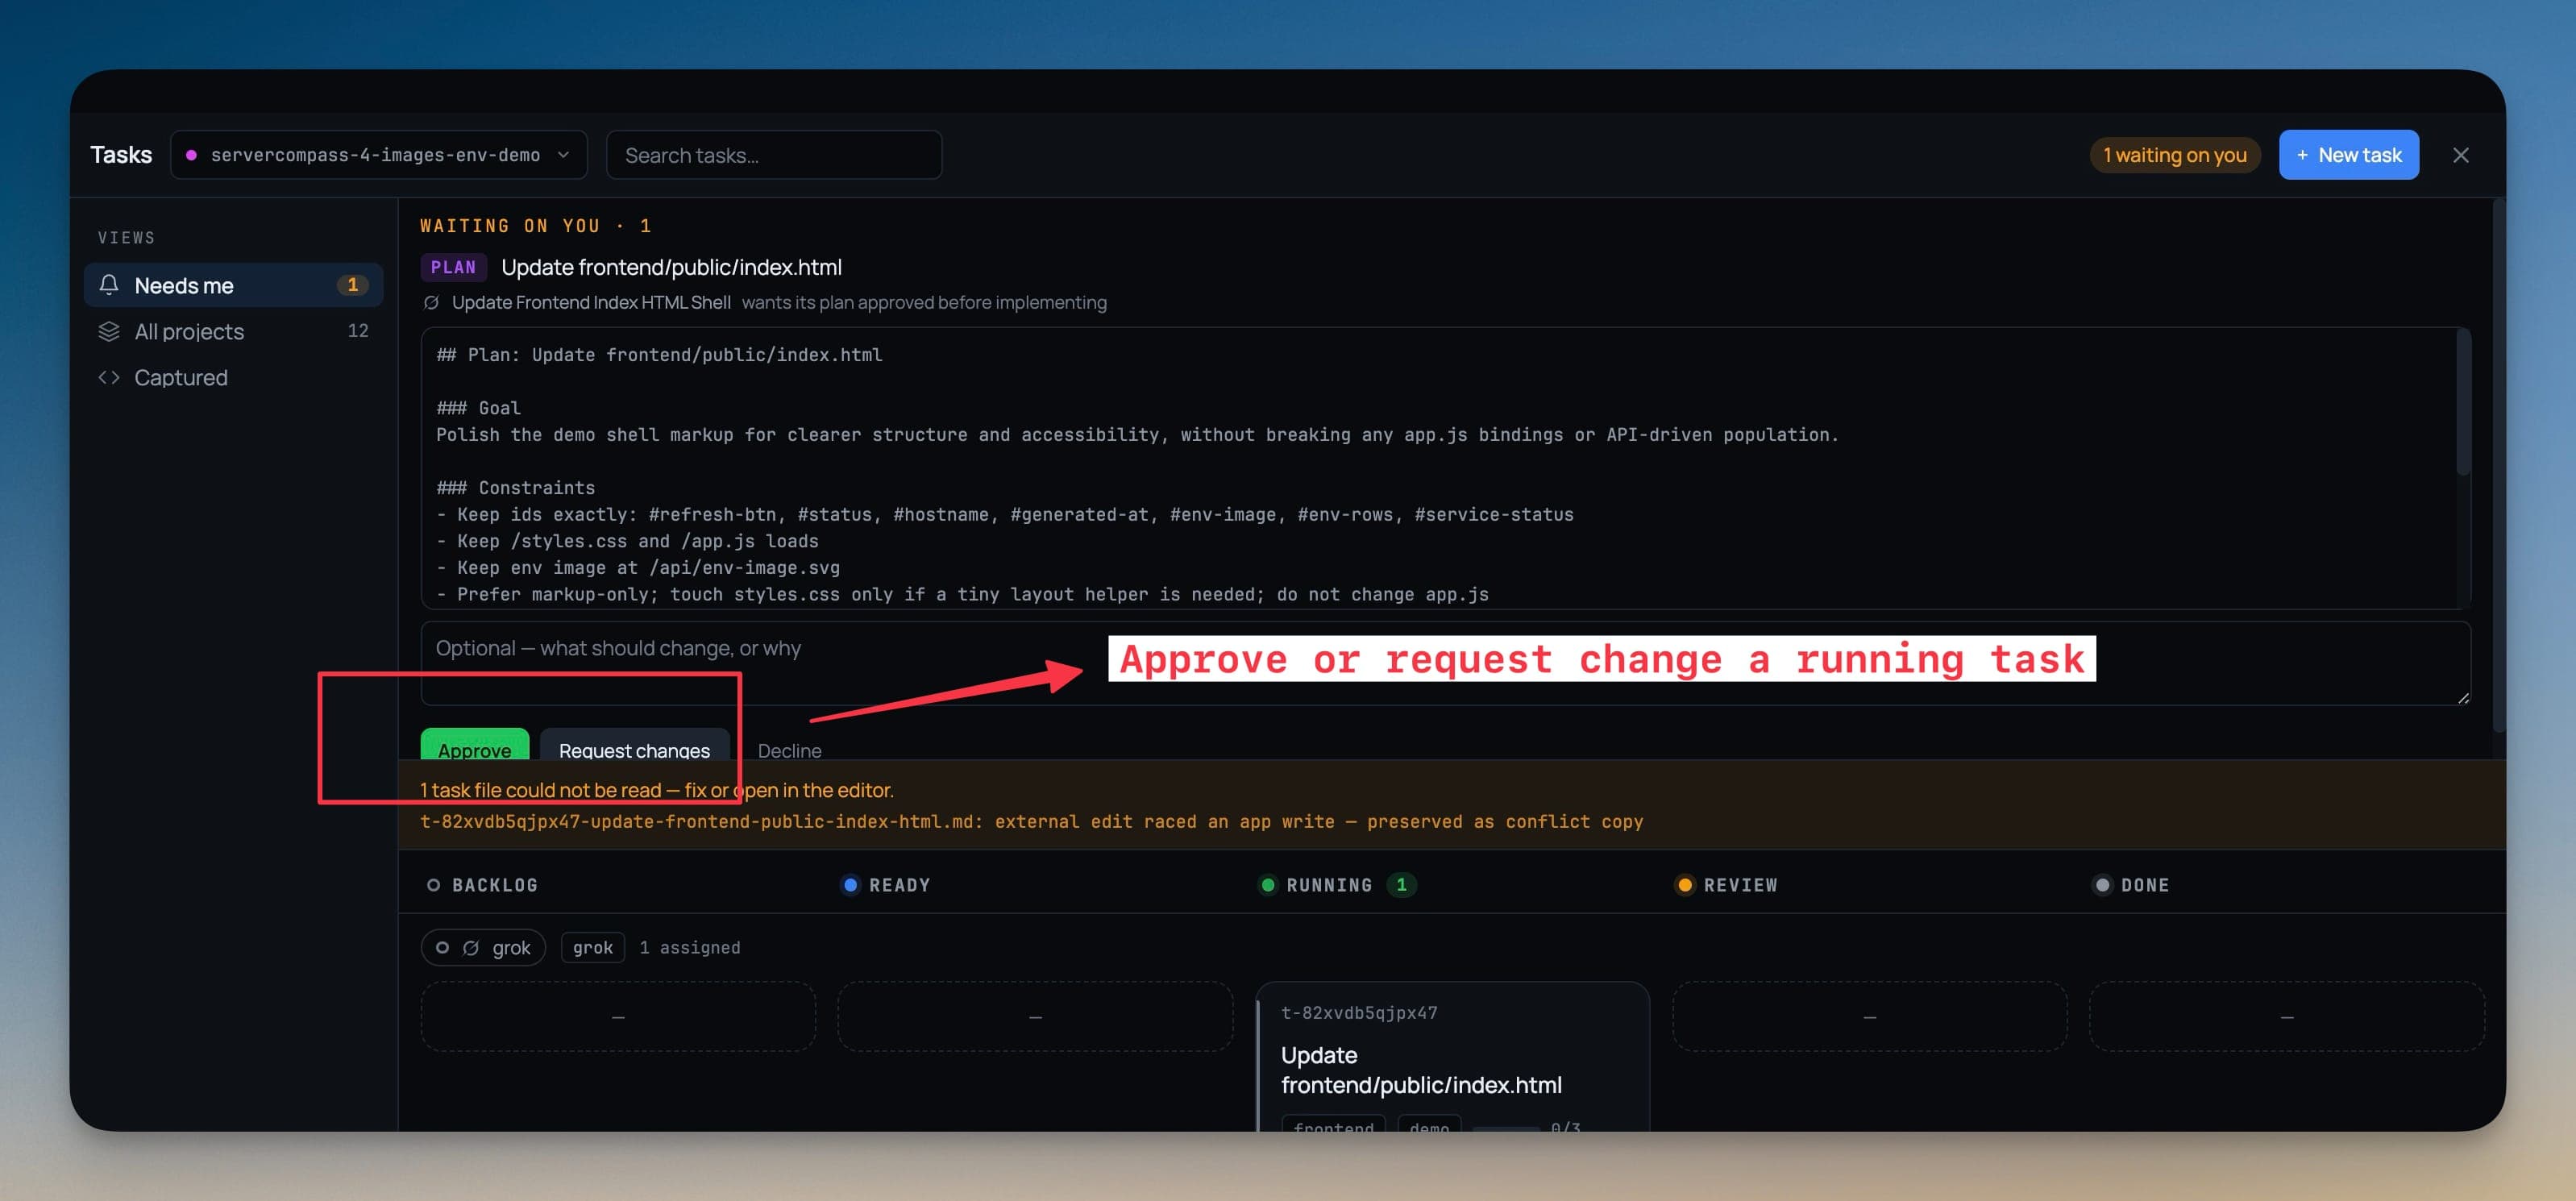2576x1201 pixels.
Task: Open the 1 waiting on you badge
Action: click(x=2174, y=155)
